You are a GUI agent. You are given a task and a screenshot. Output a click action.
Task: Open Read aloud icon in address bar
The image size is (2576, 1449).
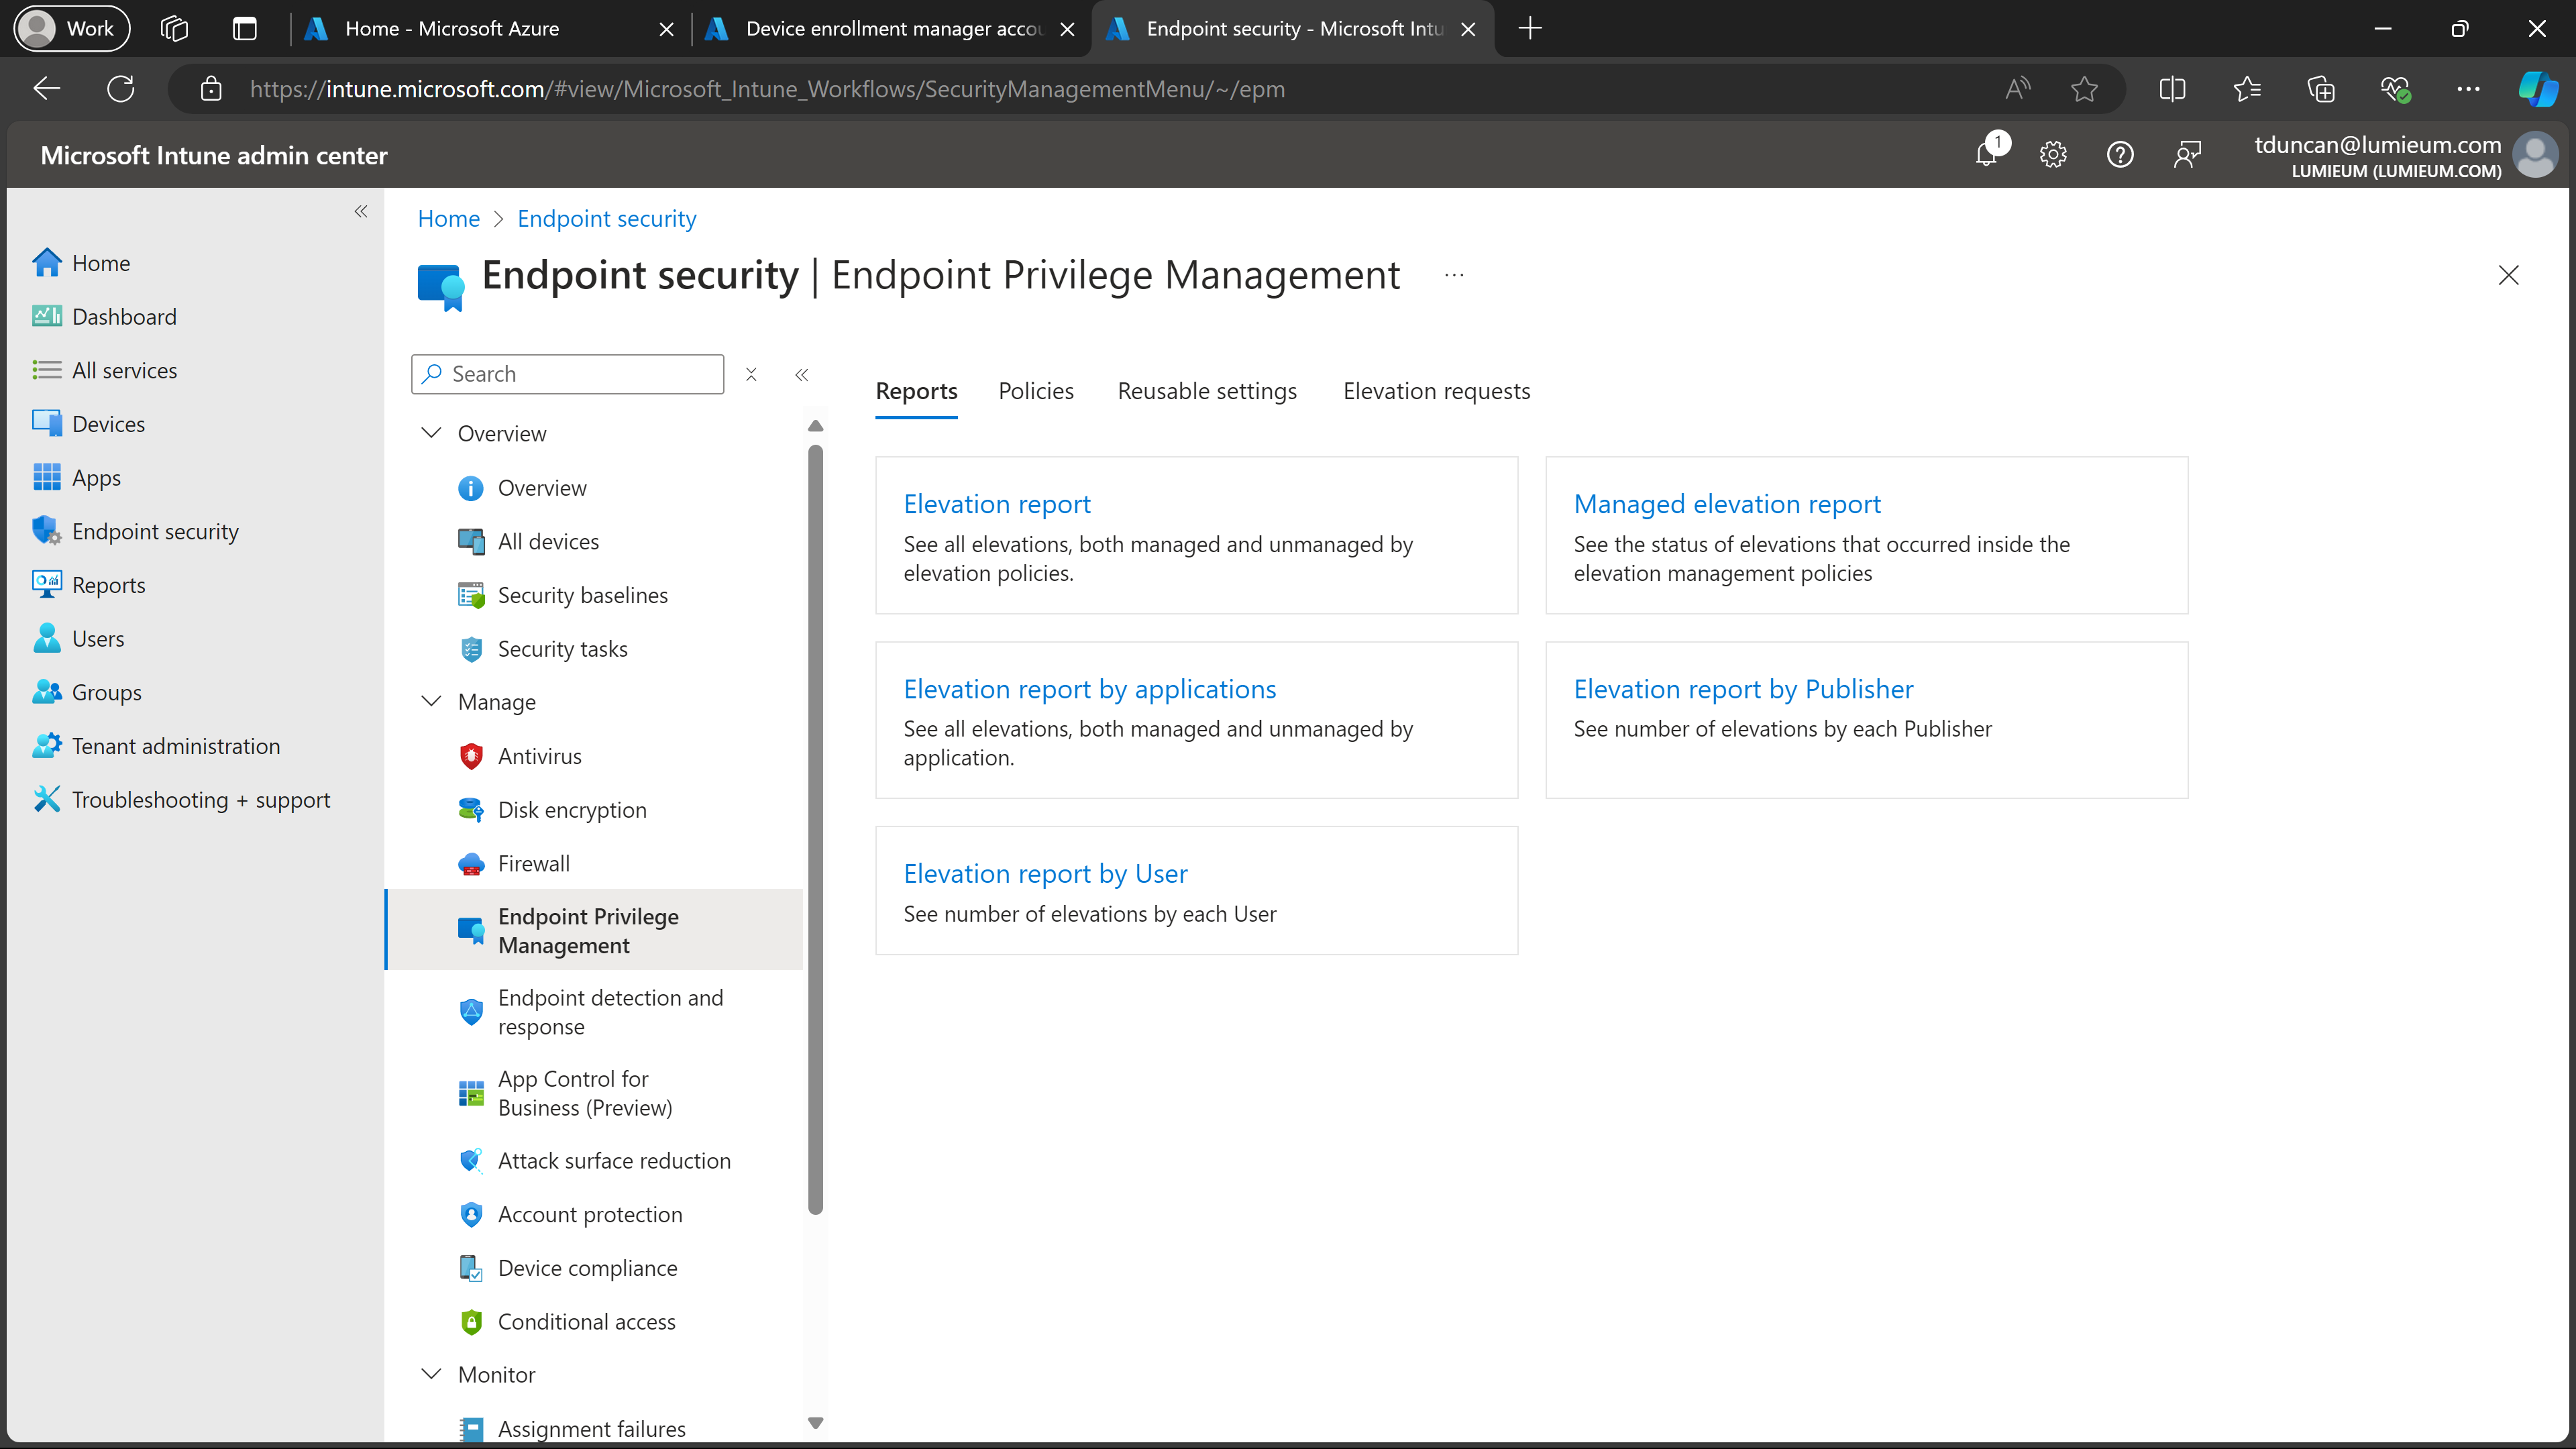[2018, 89]
